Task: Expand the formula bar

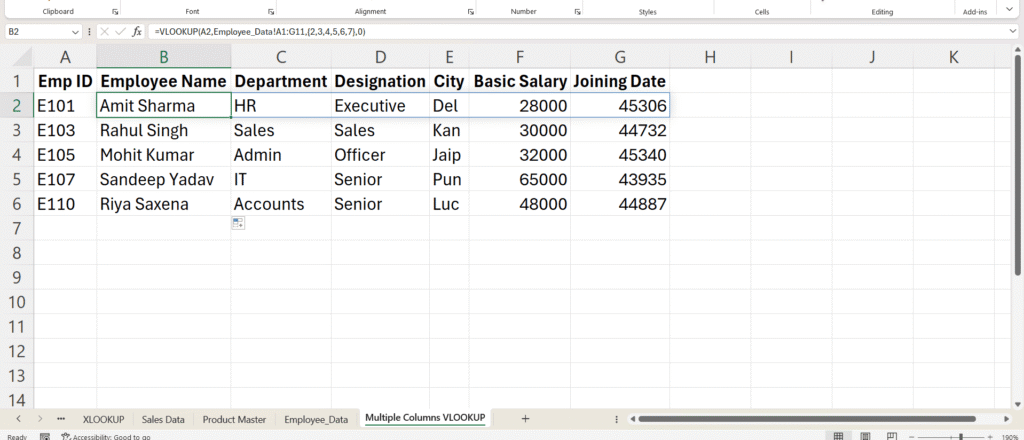Action: coord(1011,31)
